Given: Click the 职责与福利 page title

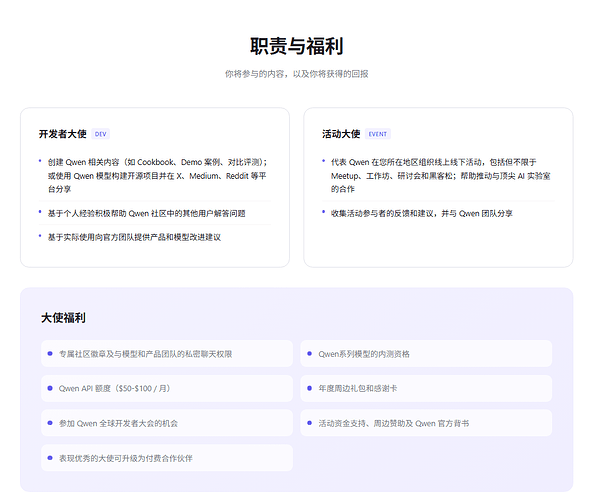Looking at the screenshot, I should pos(297,46).
